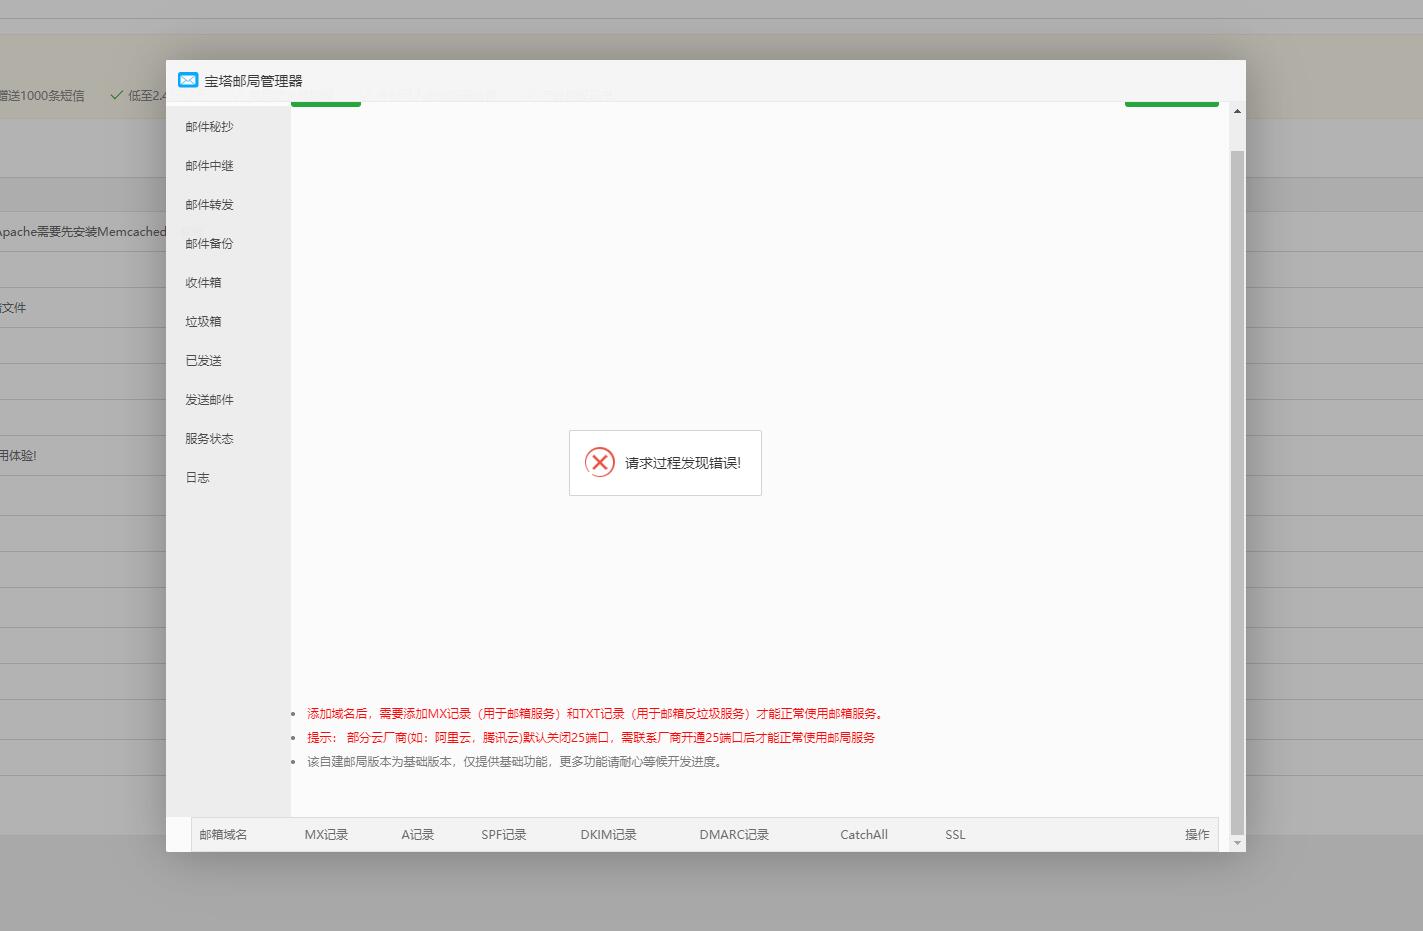1423x931 pixels.
Task: Click the scrollbar up arrow
Action: pyautogui.click(x=1237, y=111)
